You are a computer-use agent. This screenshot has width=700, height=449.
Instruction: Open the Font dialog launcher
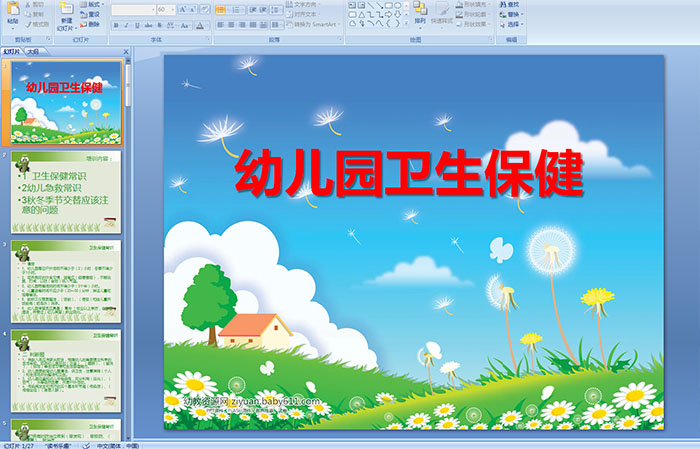pyautogui.click(x=208, y=39)
